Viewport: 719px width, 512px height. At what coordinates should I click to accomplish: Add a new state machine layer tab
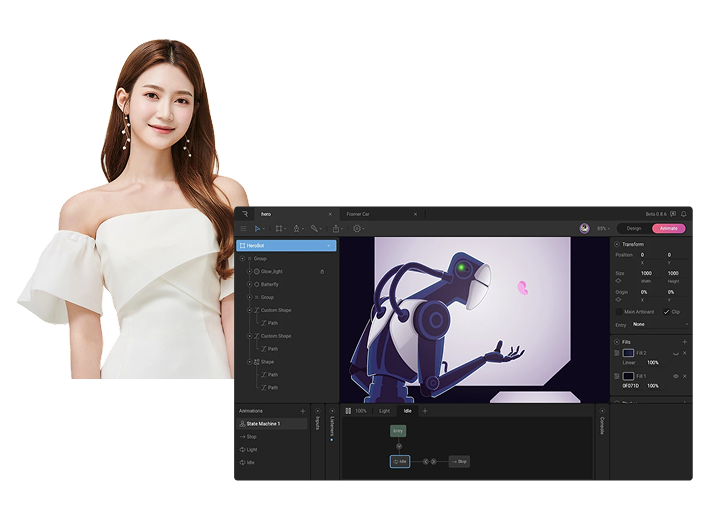[425, 411]
